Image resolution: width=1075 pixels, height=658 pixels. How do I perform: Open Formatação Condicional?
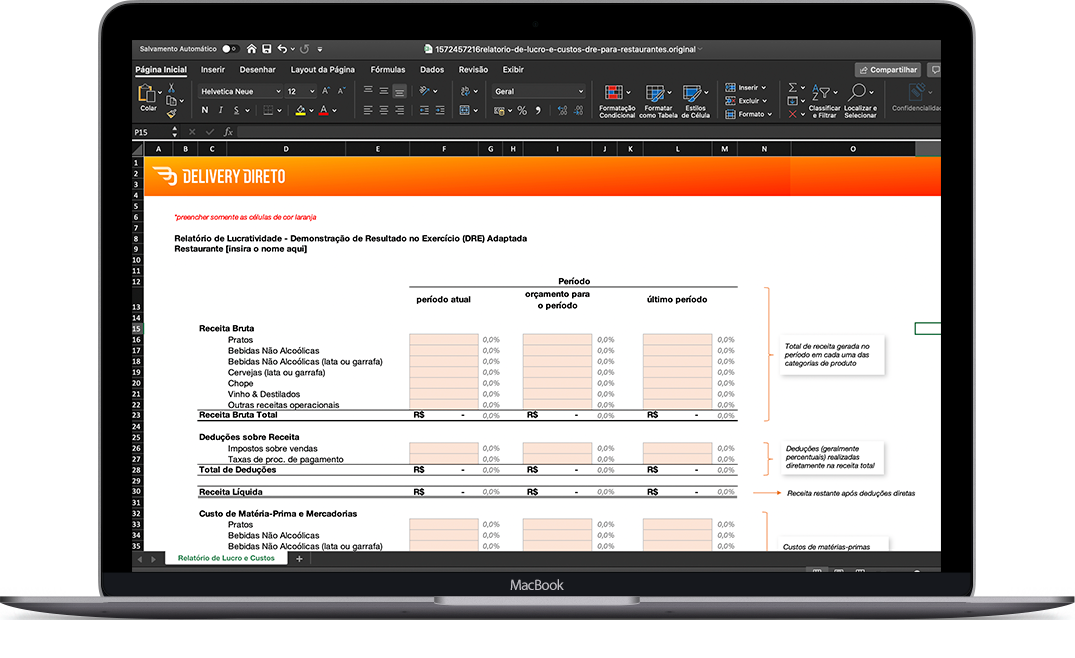tap(617, 101)
